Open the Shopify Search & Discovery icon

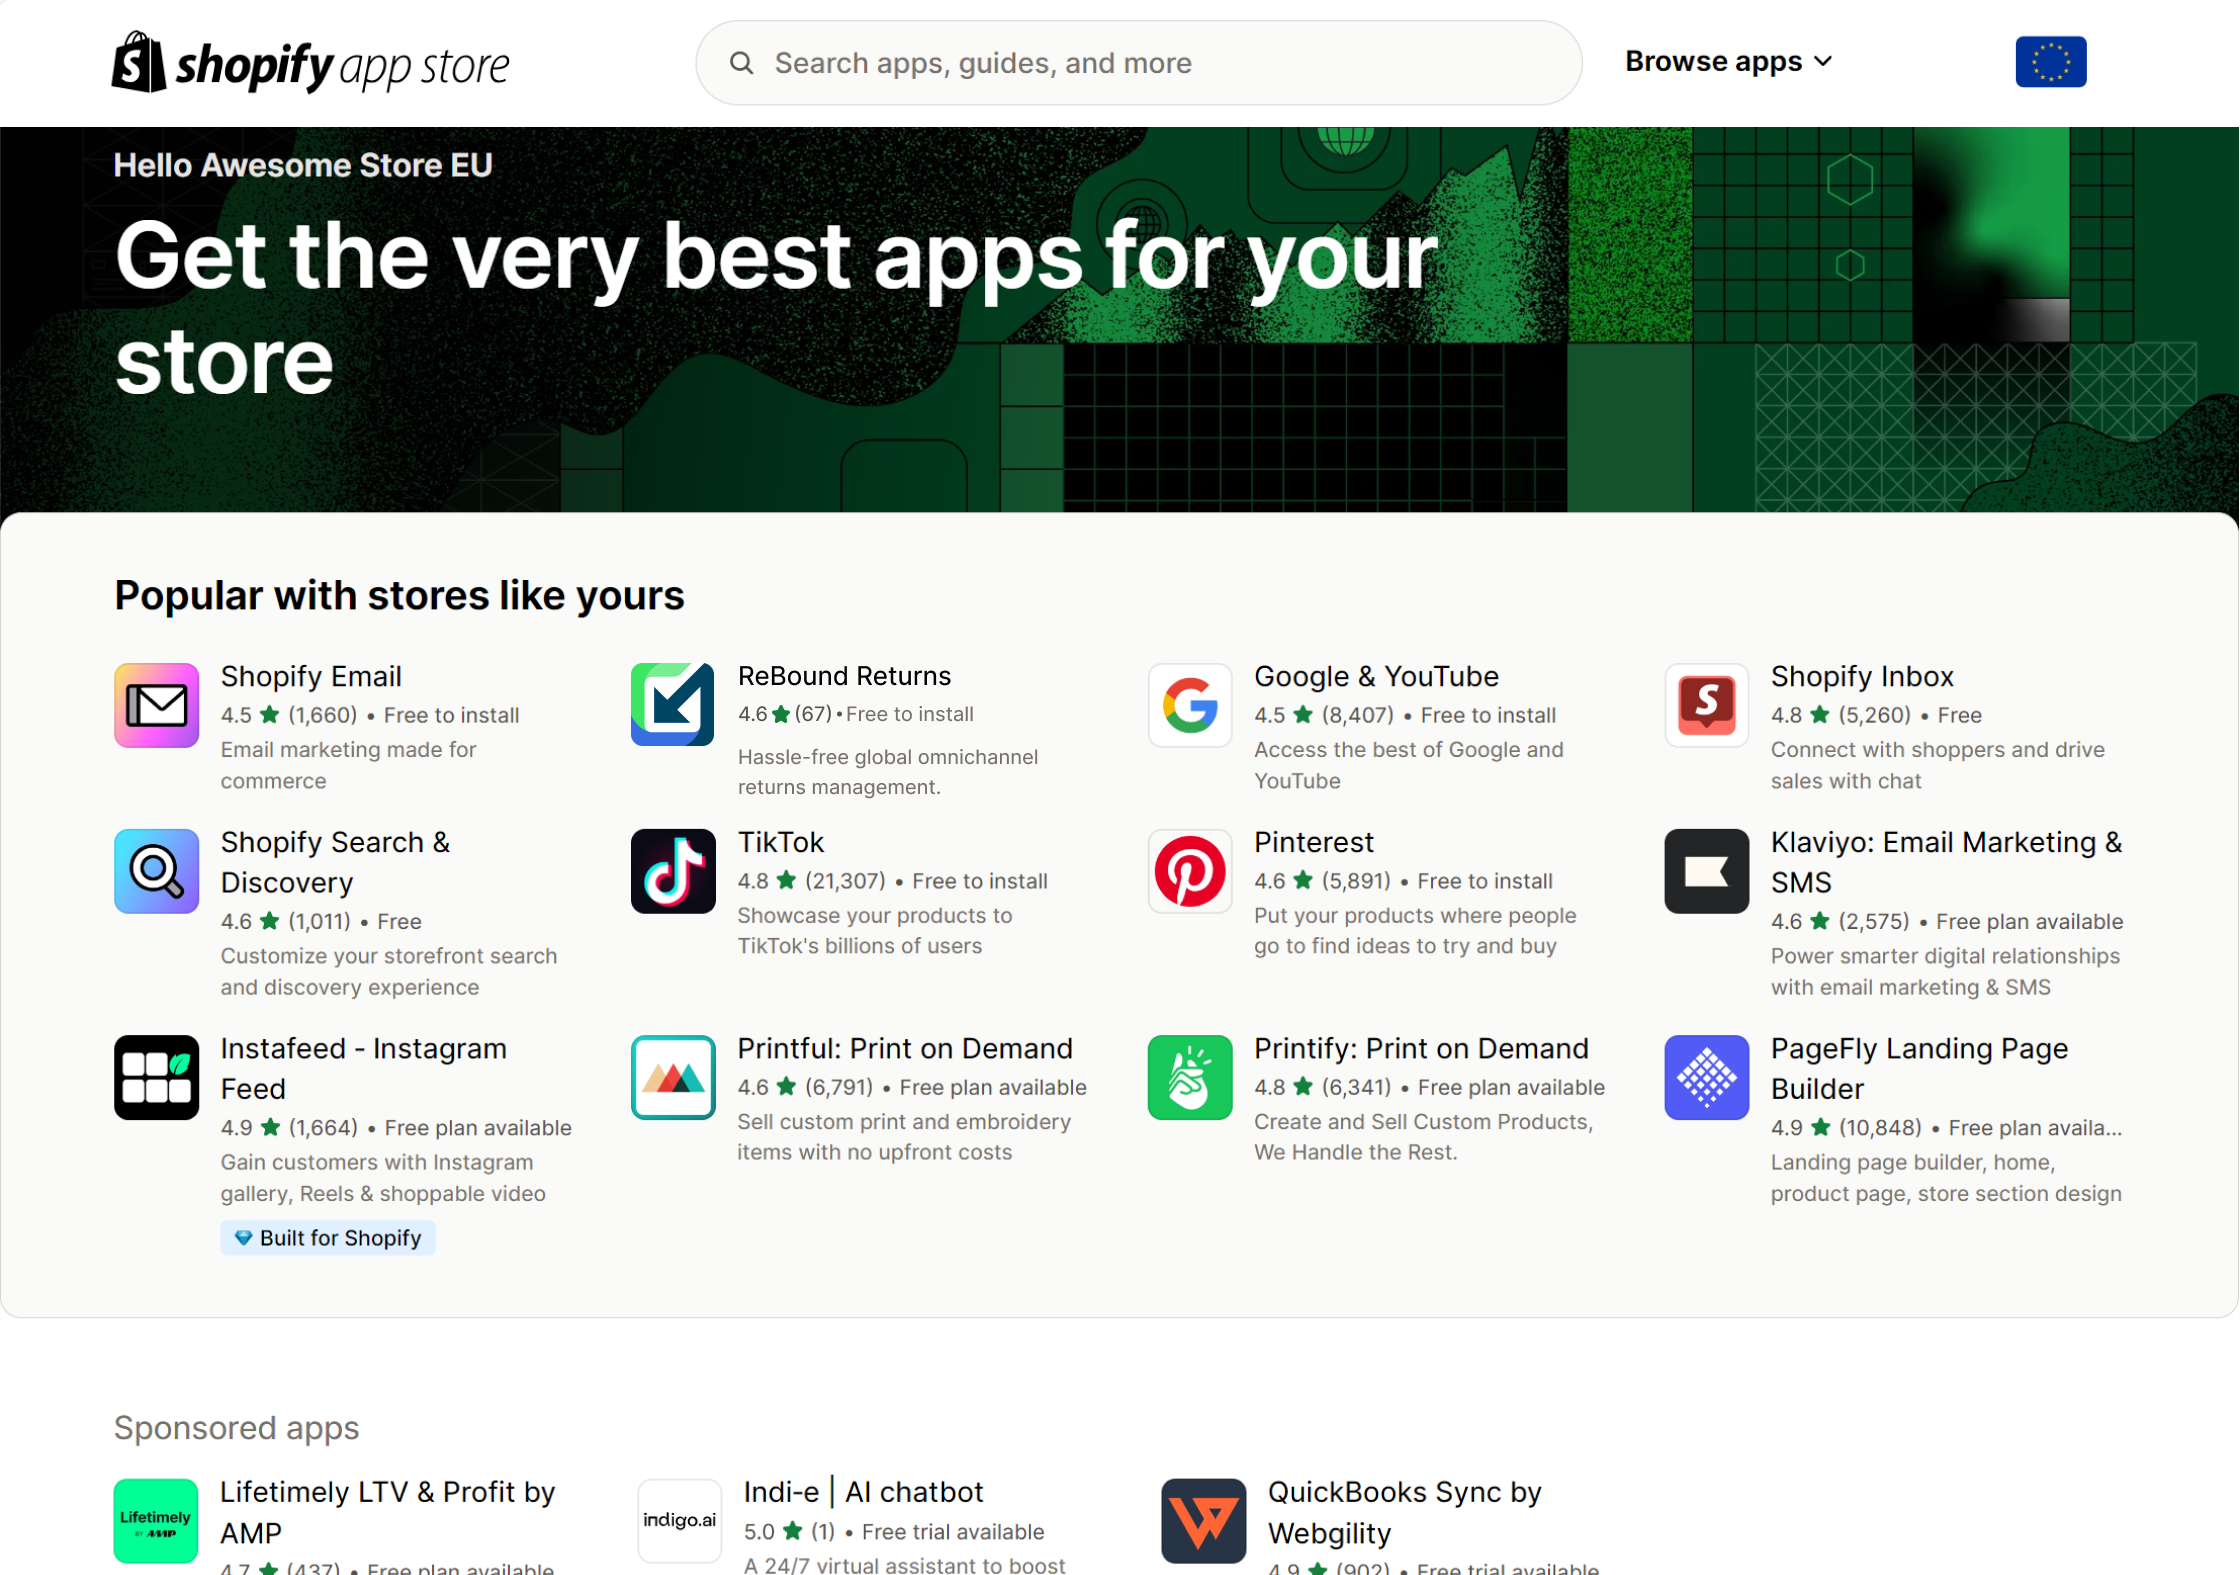[156, 871]
